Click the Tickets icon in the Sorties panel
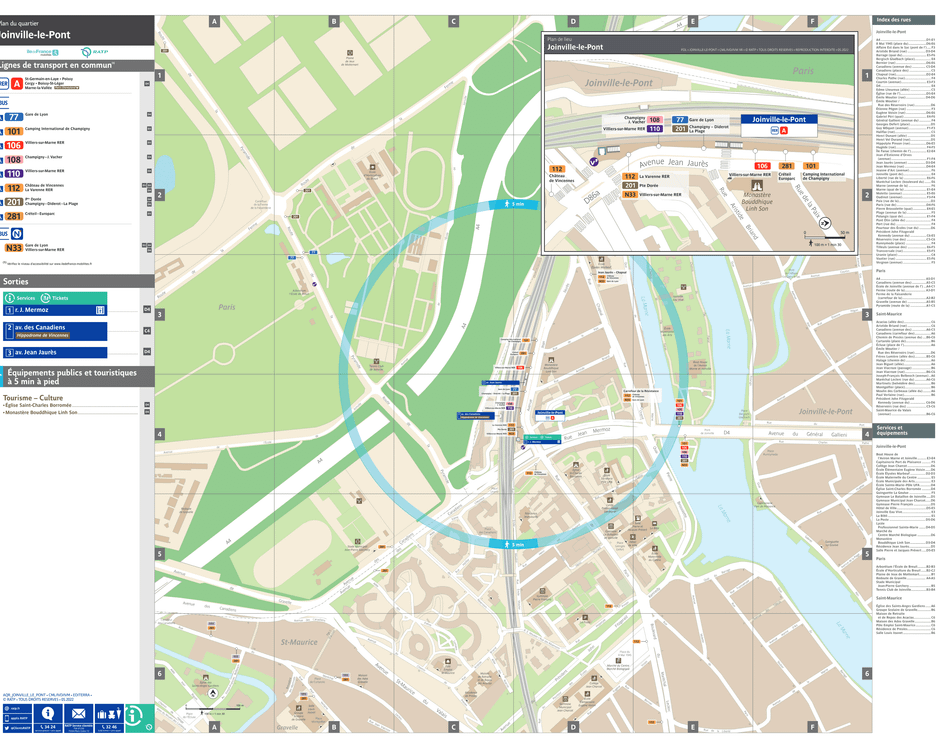 pyautogui.click(x=45, y=298)
